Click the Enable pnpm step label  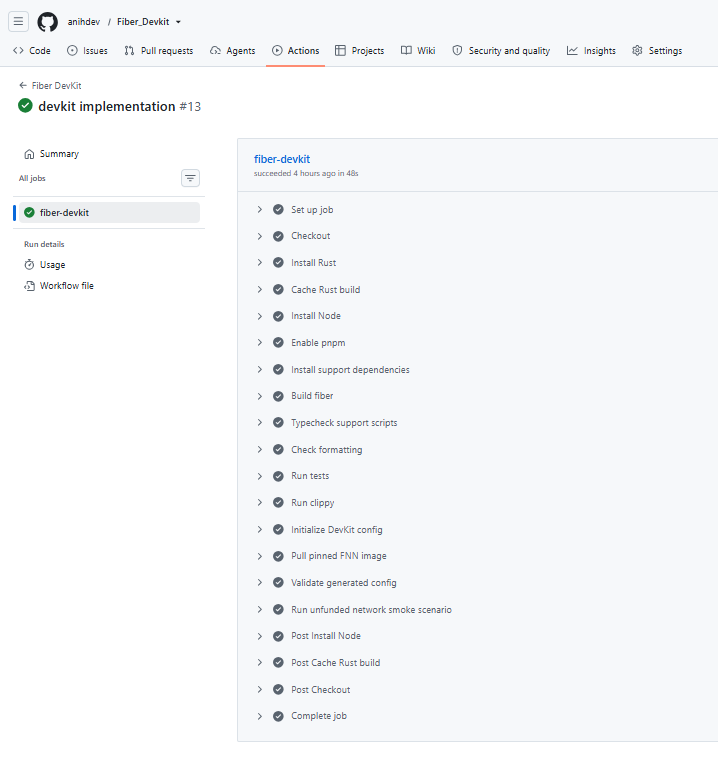(x=318, y=343)
